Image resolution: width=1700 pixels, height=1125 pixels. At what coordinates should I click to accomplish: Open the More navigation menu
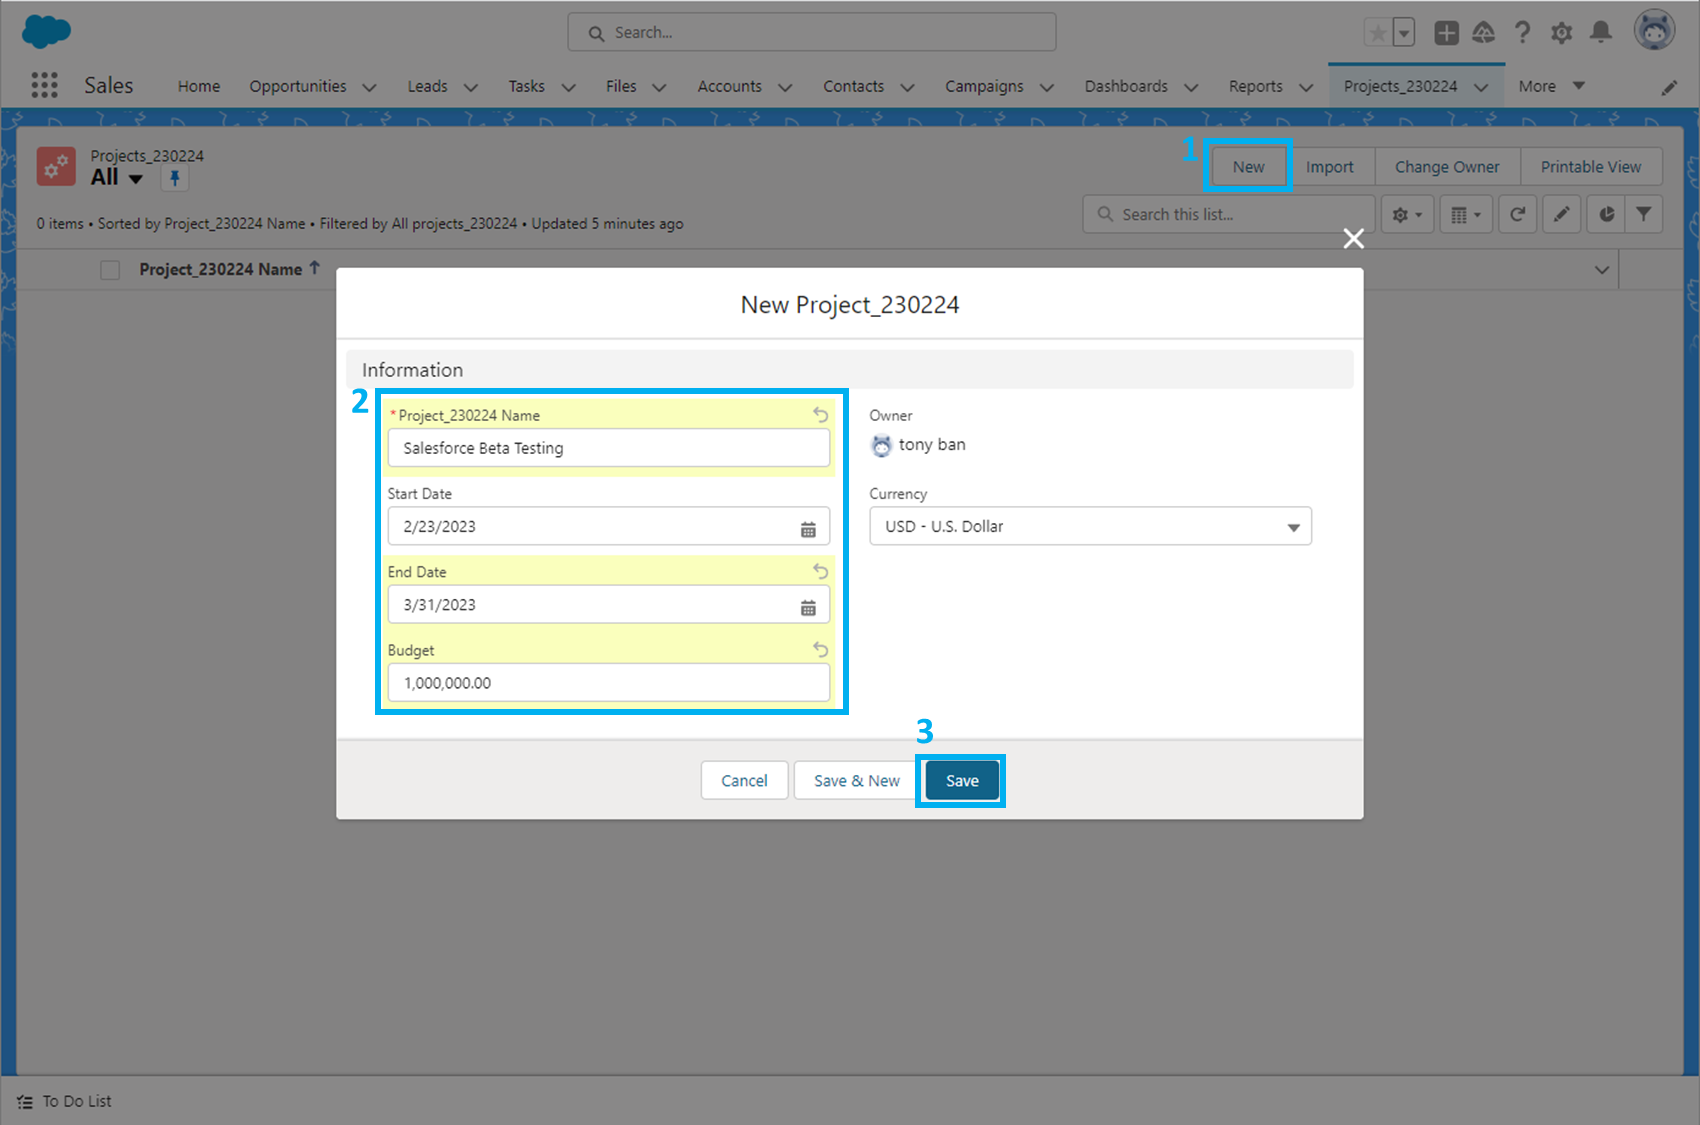pyautogui.click(x=1551, y=86)
